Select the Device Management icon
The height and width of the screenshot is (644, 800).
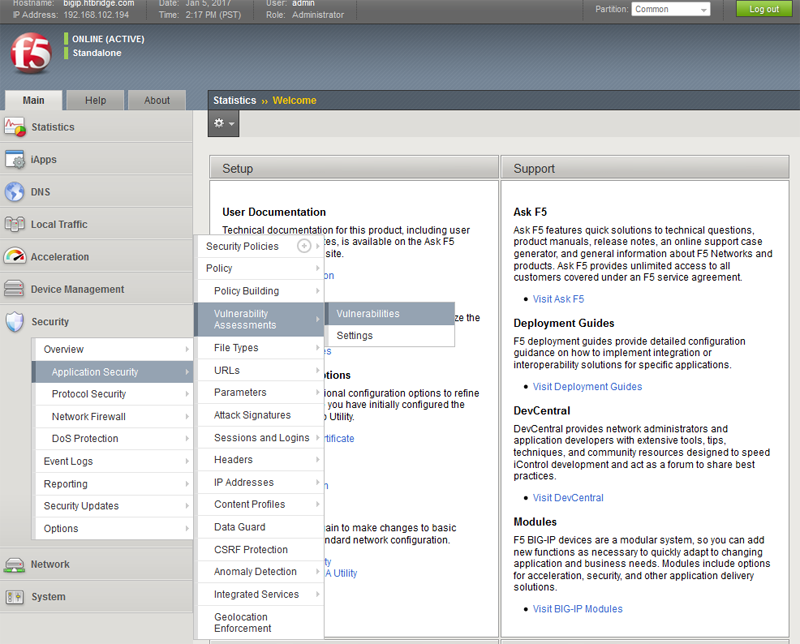(x=15, y=290)
